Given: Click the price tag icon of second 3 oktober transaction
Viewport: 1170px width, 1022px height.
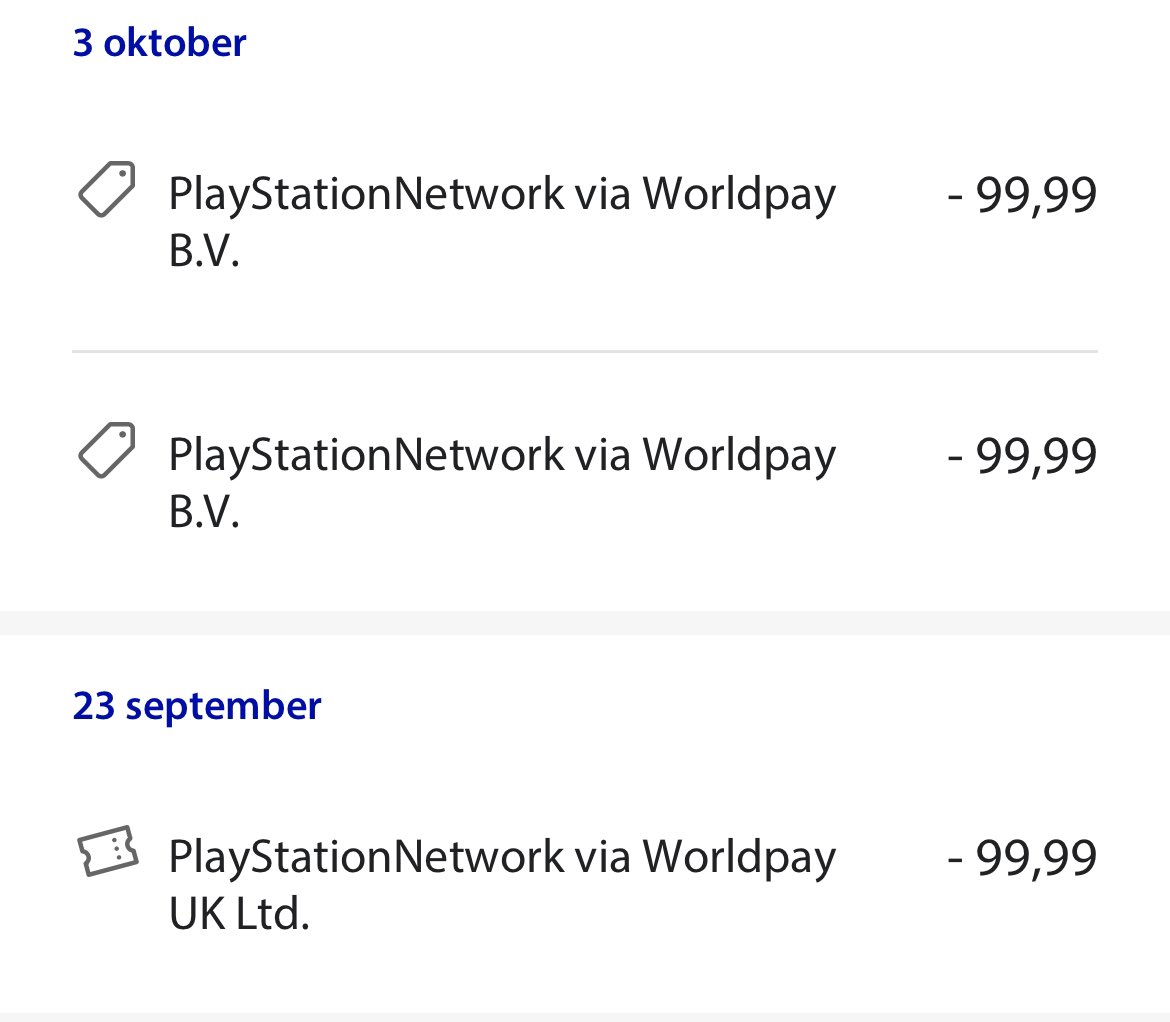Looking at the screenshot, I should pyautogui.click(x=107, y=451).
